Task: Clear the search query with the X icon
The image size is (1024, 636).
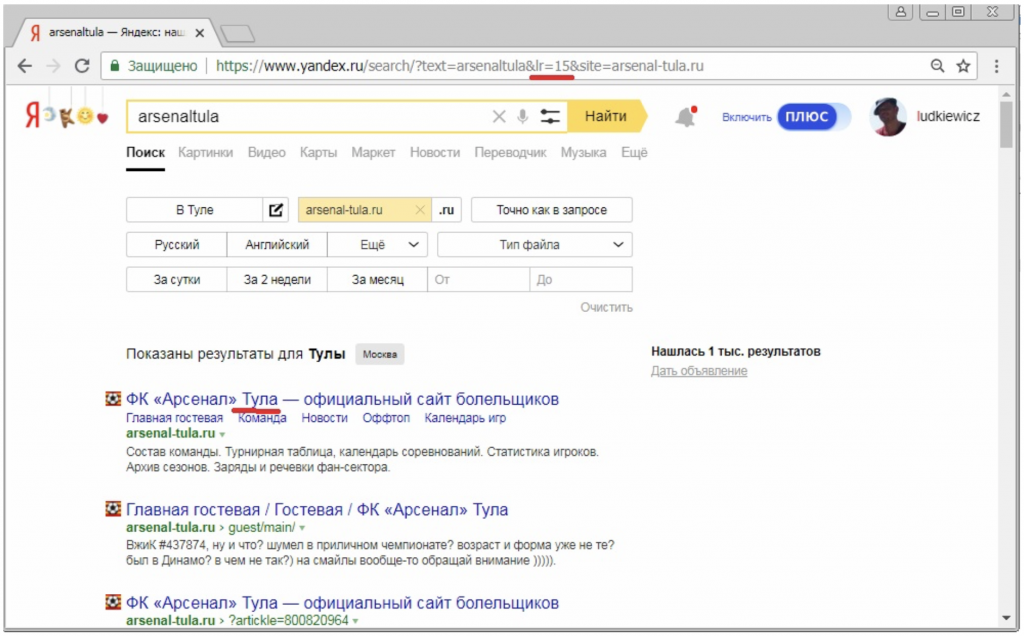Action: coord(499,117)
